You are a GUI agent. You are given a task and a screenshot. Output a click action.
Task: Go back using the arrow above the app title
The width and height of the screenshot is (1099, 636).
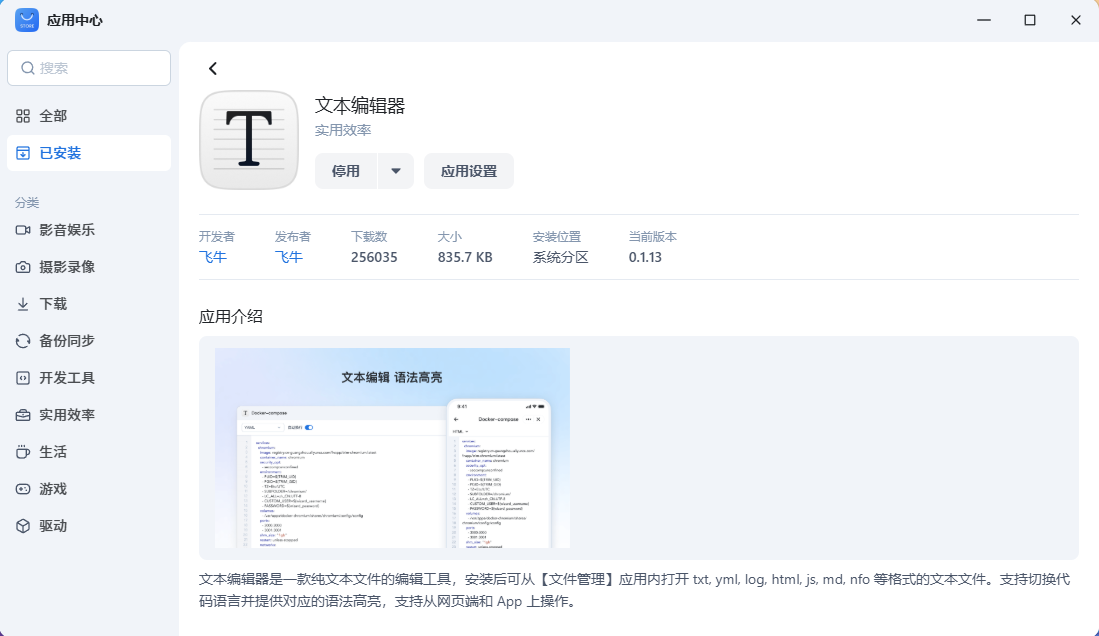point(212,68)
